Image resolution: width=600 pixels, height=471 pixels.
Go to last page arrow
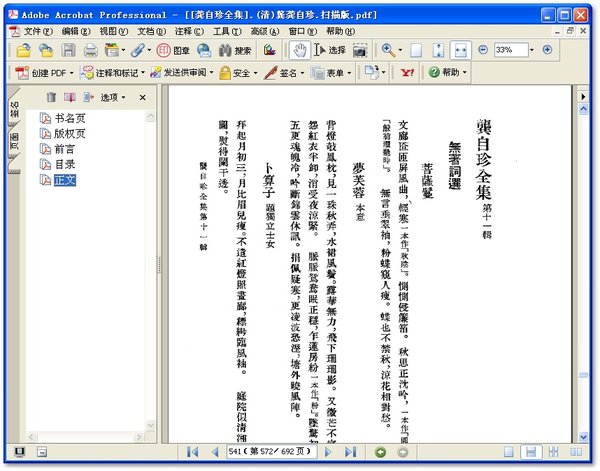click(350, 452)
